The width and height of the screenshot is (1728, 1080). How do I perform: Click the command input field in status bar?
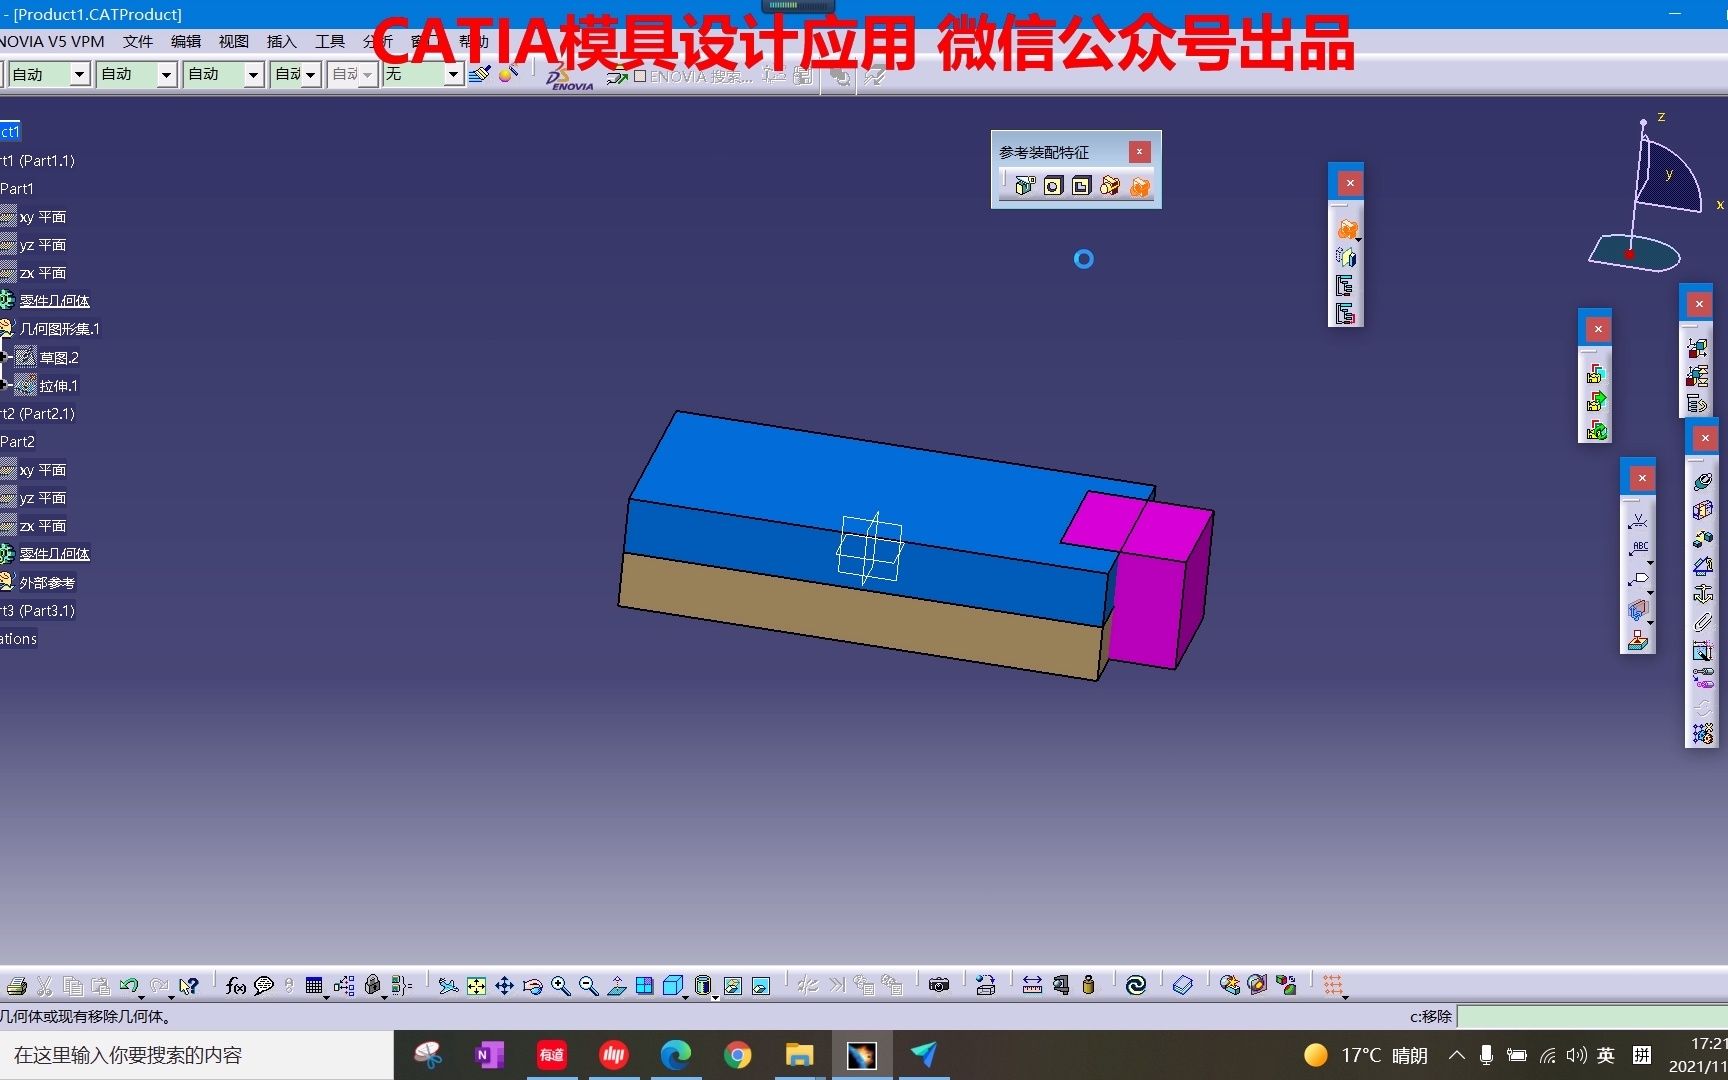pos(1592,1016)
